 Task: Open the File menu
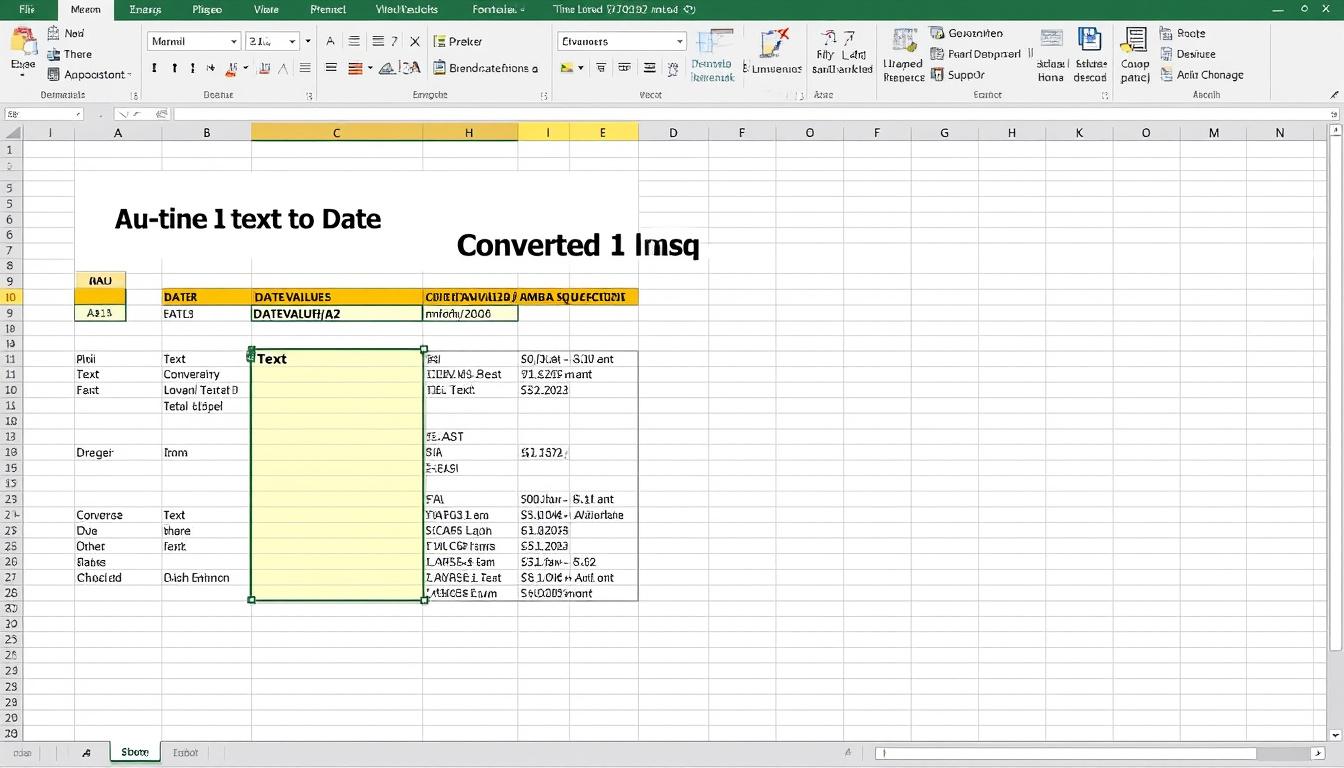tap(27, 9)
